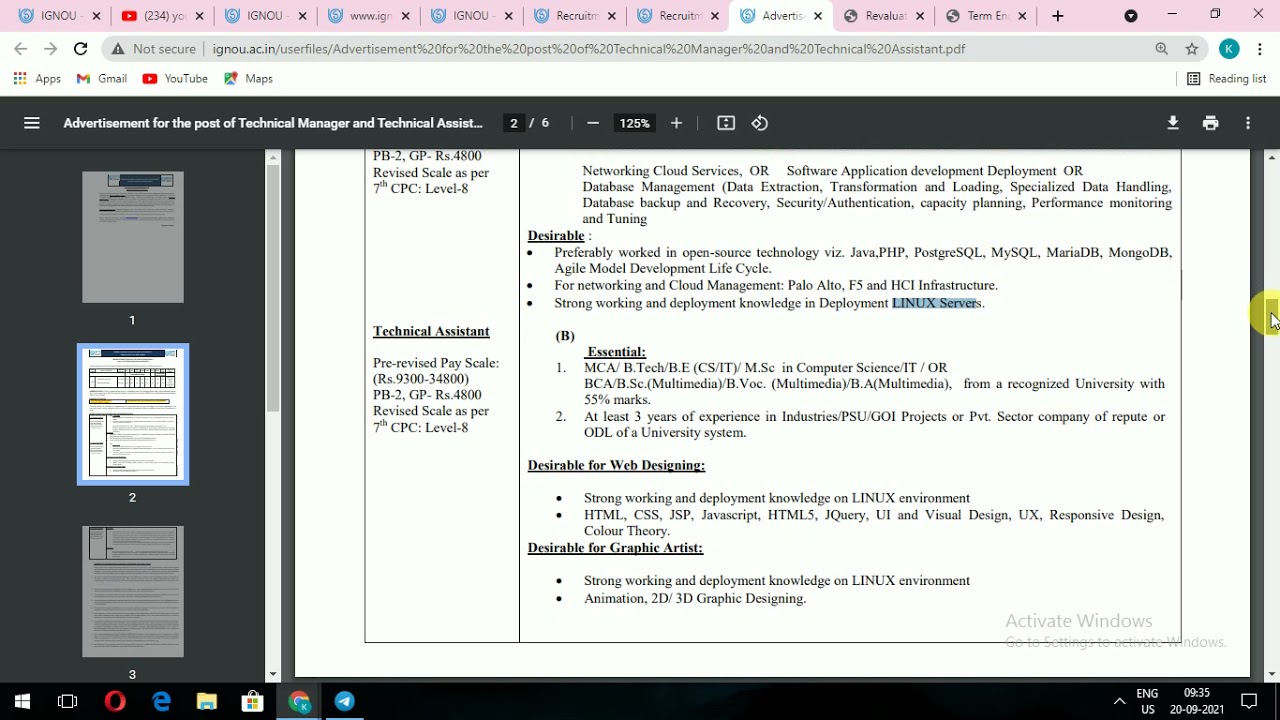
Task: Go back to the previous page
Action: click(21, 49)
